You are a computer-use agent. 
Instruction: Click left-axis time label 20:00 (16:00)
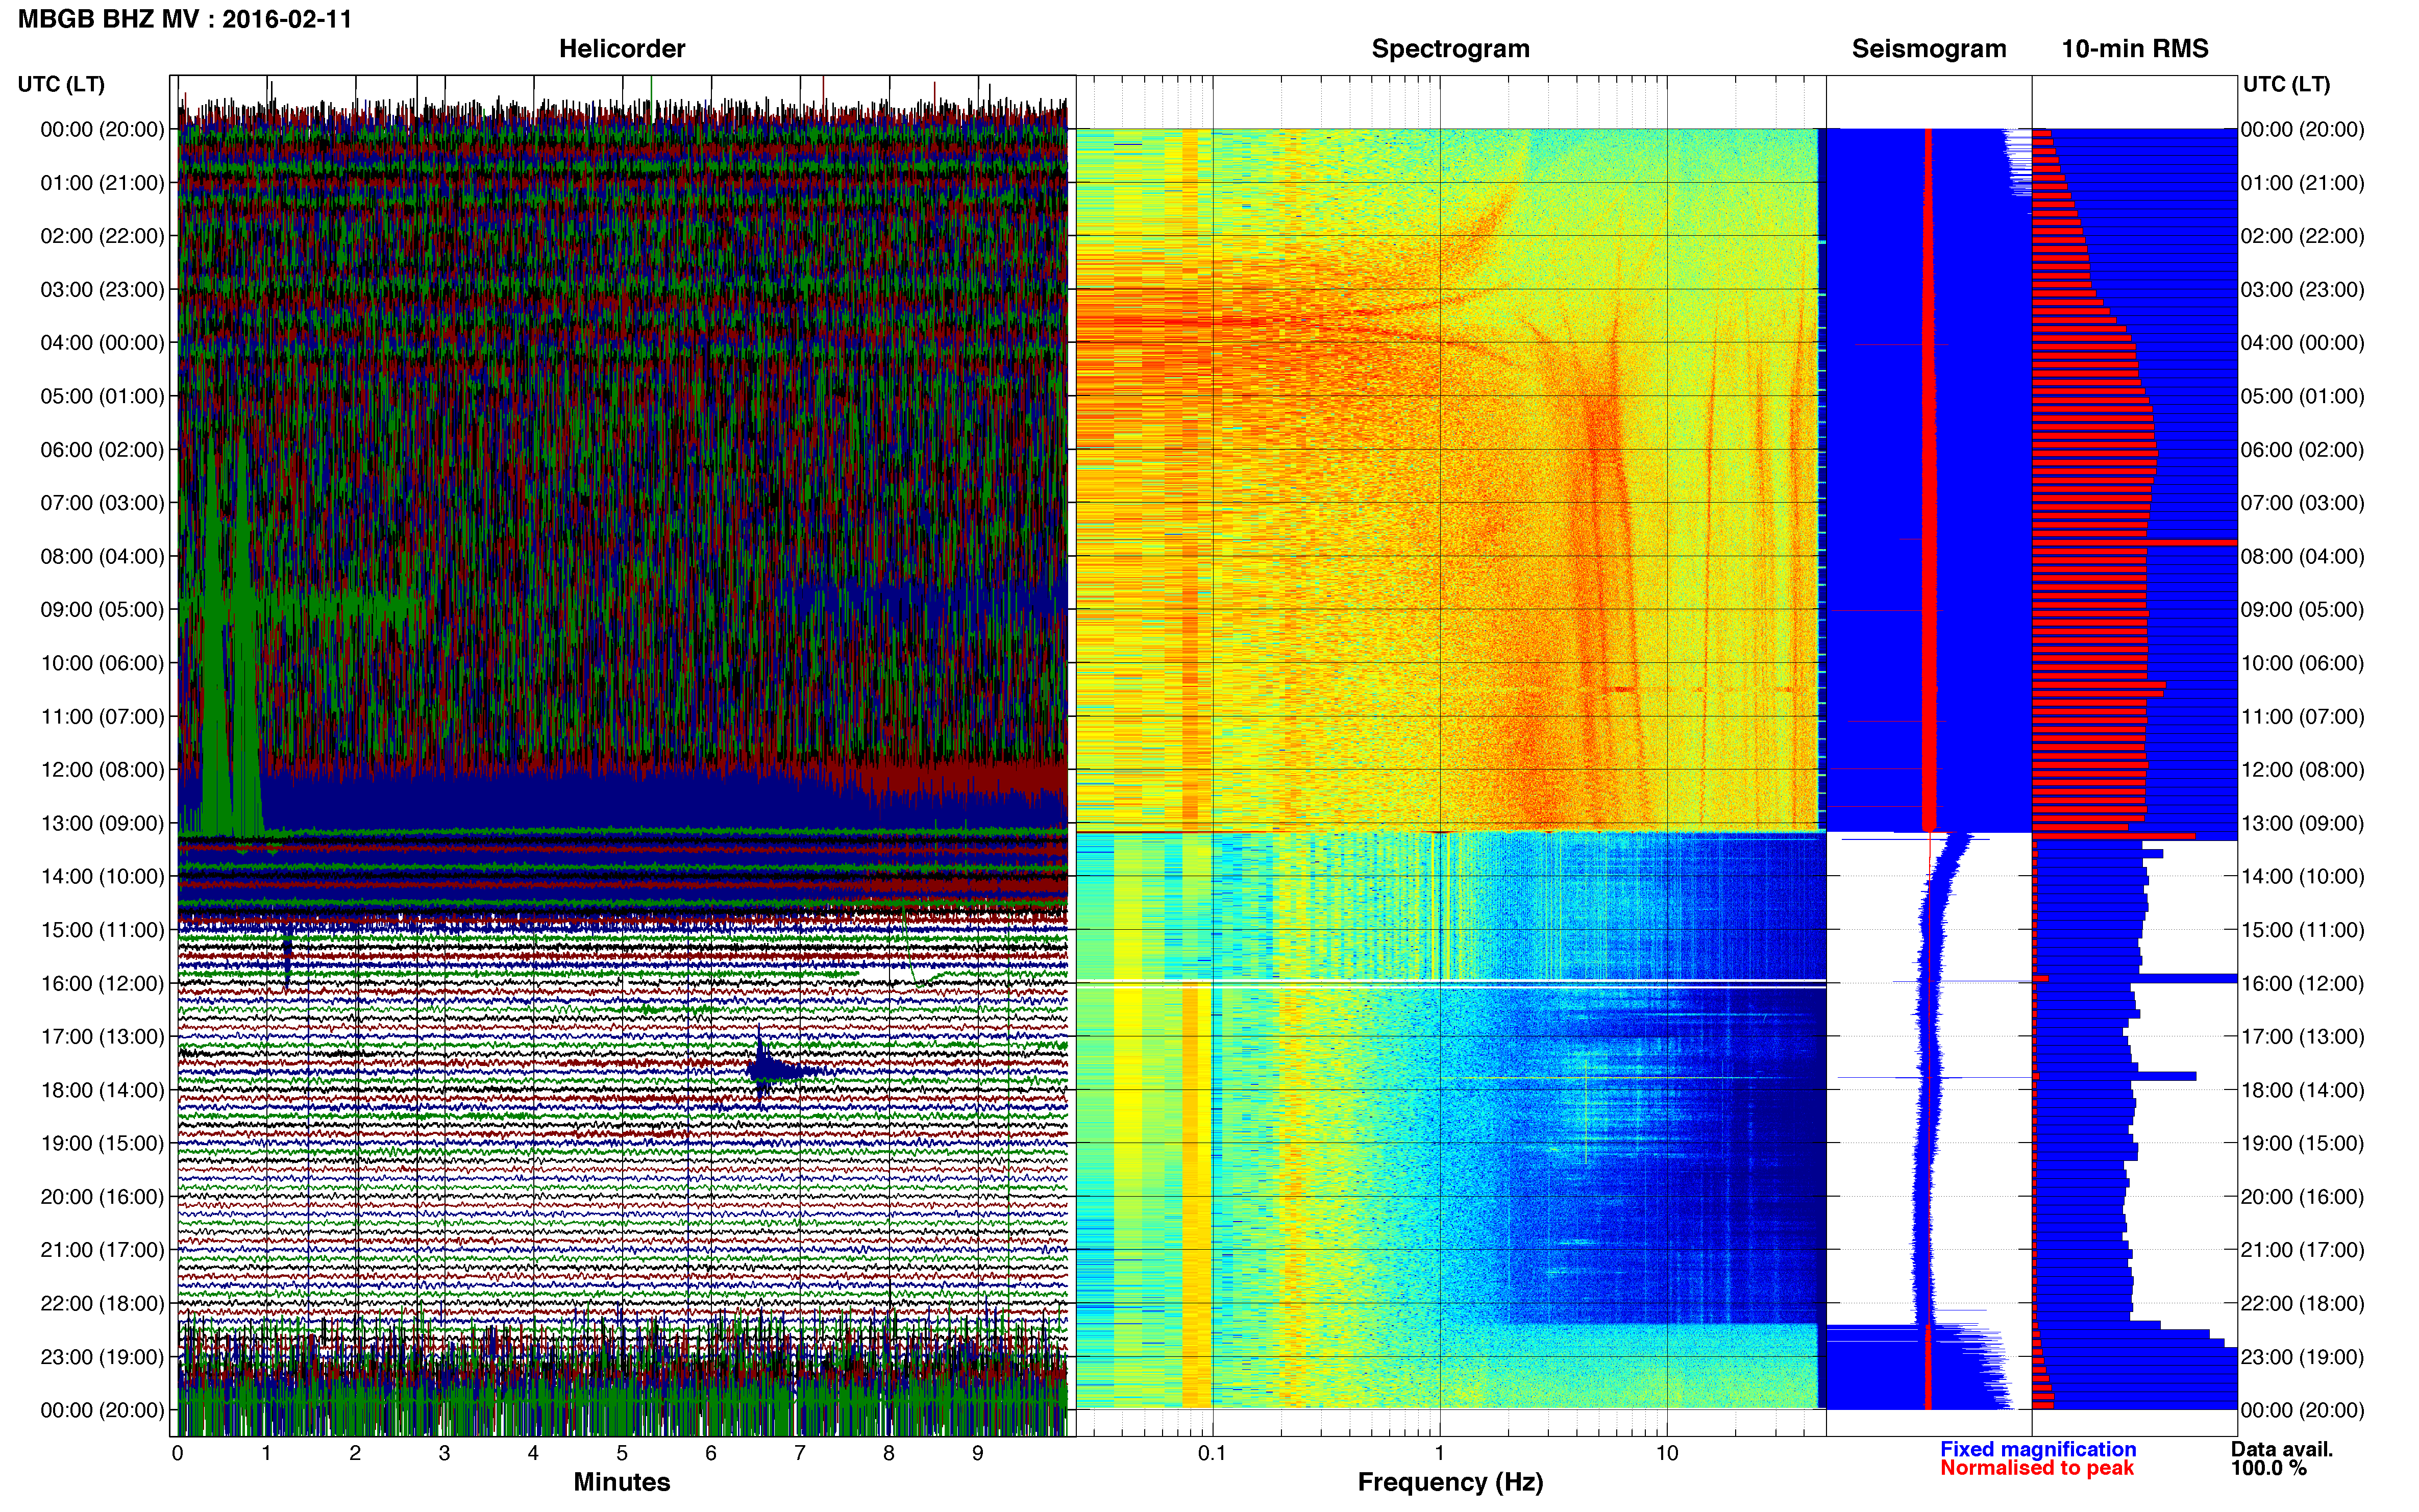[102, 1197]
